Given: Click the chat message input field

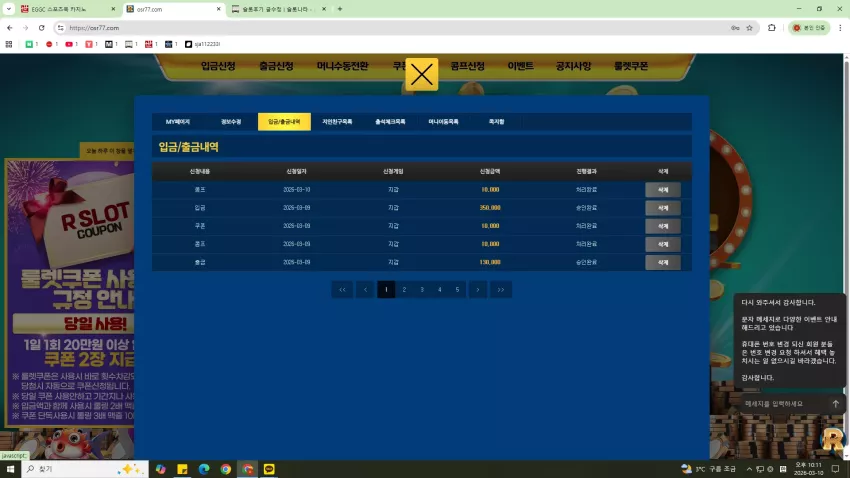Looking at the screenshot, I should click(x=785, y=404).
